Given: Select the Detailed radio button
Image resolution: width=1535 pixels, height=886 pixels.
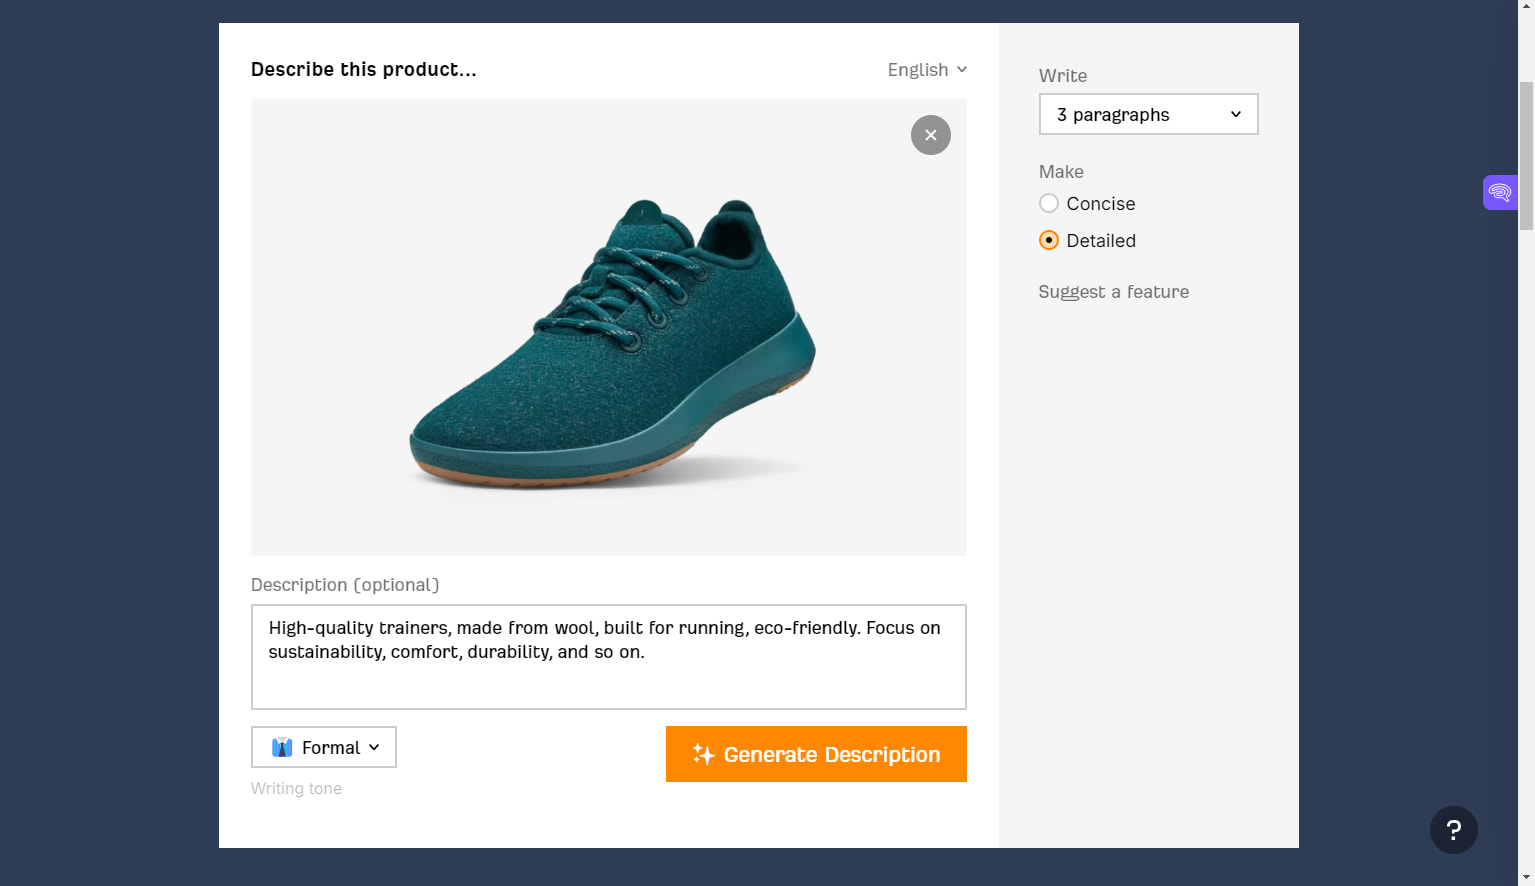Looking at the screenshot, I should click(x=1048, y=240).
